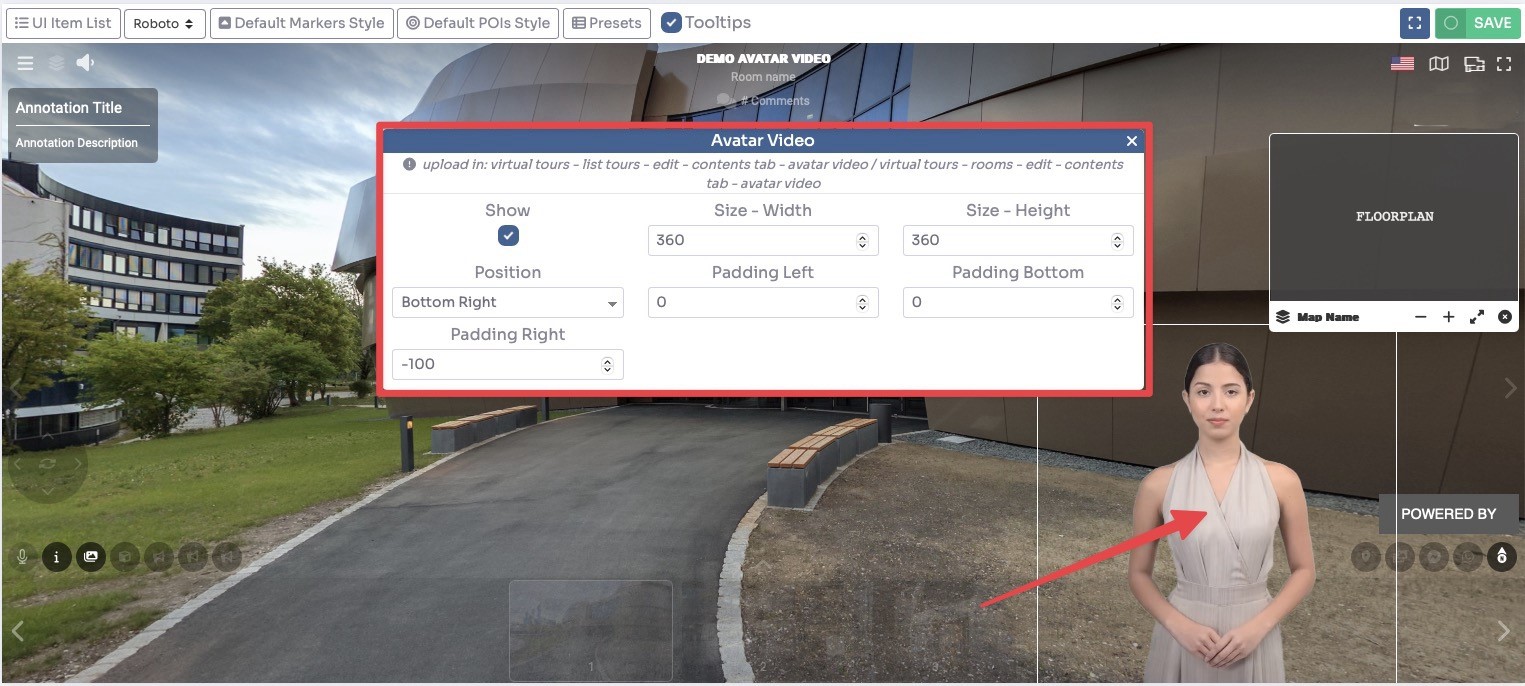
Task: Open the Default Markers Style button
Action: (x=301, y=22)
